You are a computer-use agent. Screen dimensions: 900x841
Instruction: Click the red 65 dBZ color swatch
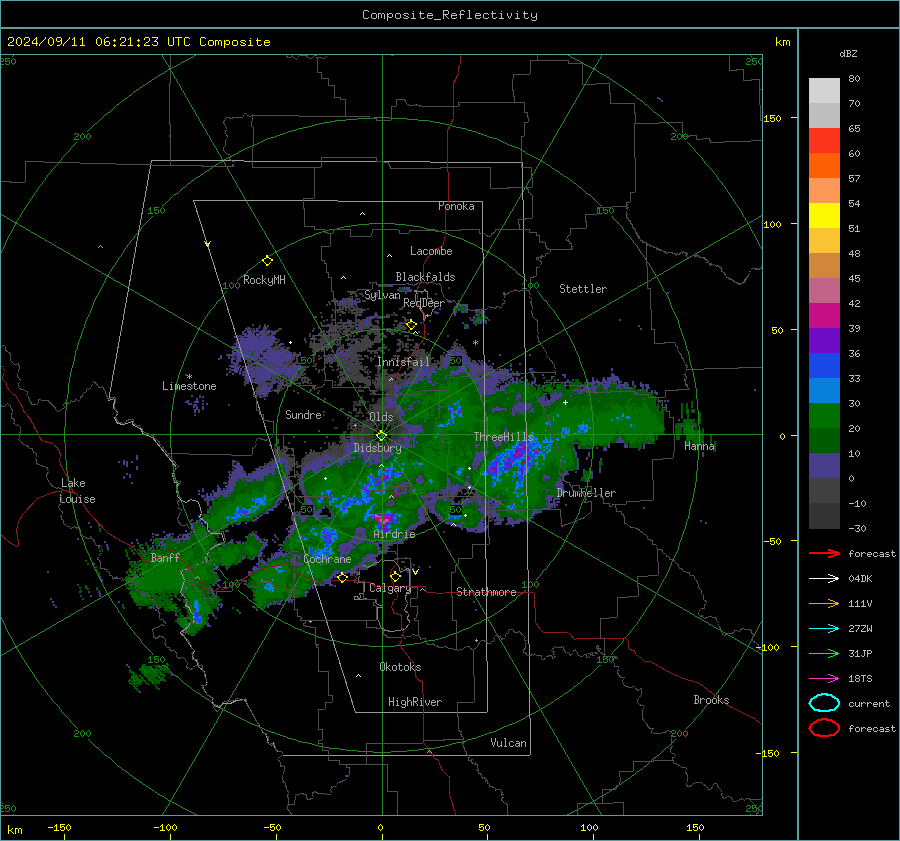(824, 140)
